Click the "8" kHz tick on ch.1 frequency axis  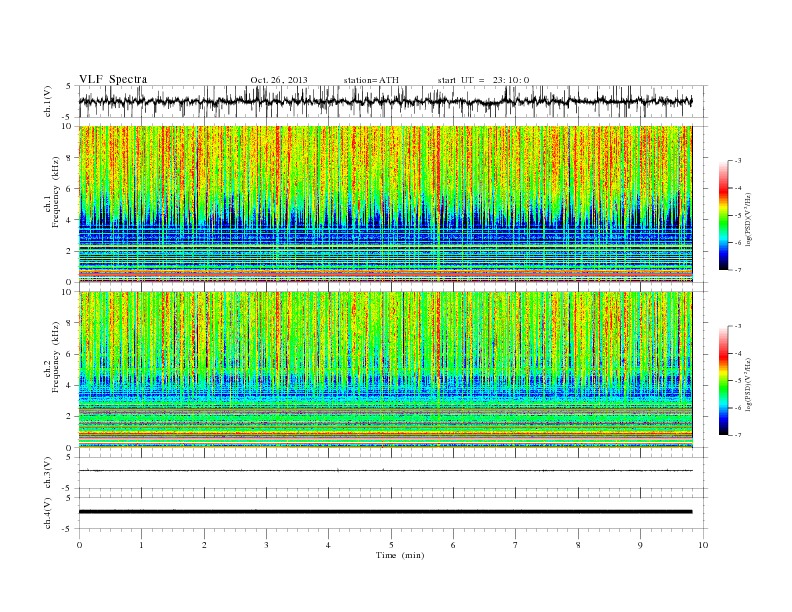pyautogui.click(x=70, y=158)
